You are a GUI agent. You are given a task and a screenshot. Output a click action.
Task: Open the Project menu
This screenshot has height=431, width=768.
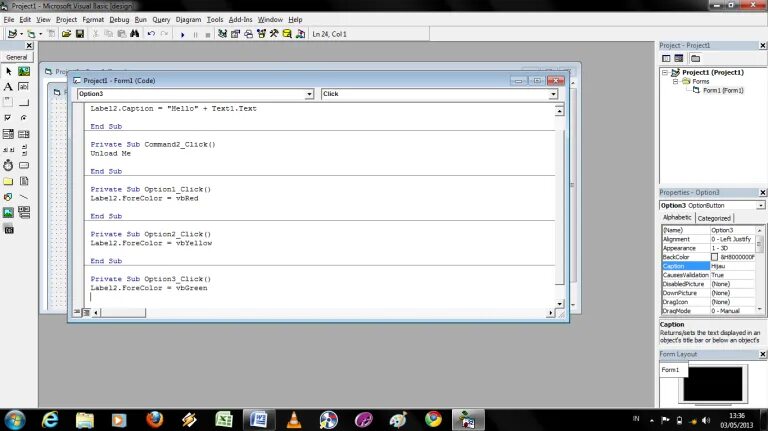coord(67,20)
